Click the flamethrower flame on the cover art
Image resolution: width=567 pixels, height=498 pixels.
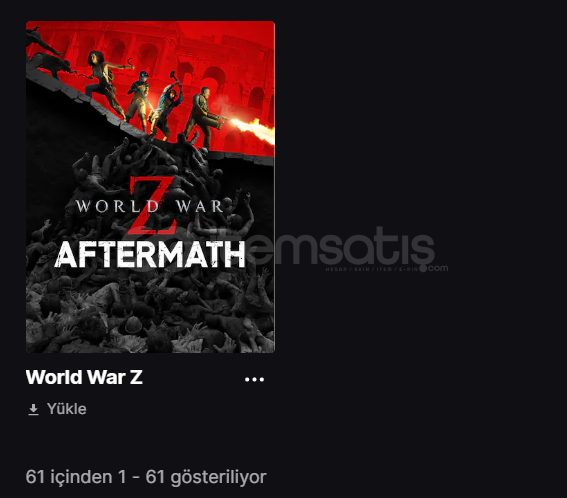pos(253,129)
